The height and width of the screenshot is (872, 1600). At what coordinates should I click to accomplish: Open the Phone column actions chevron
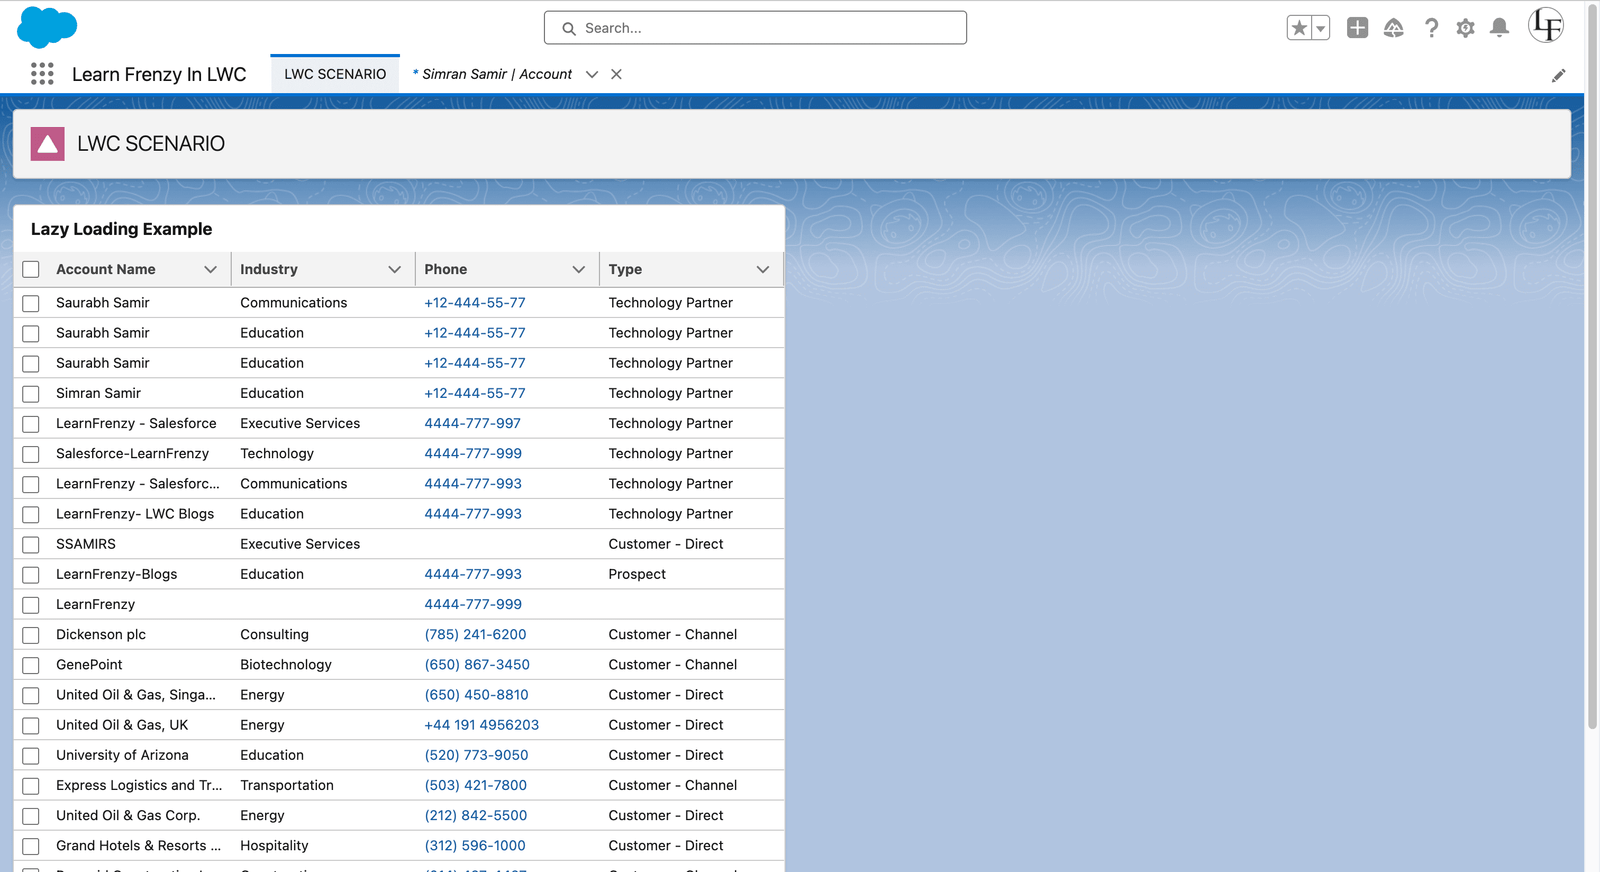coord(578,269)
